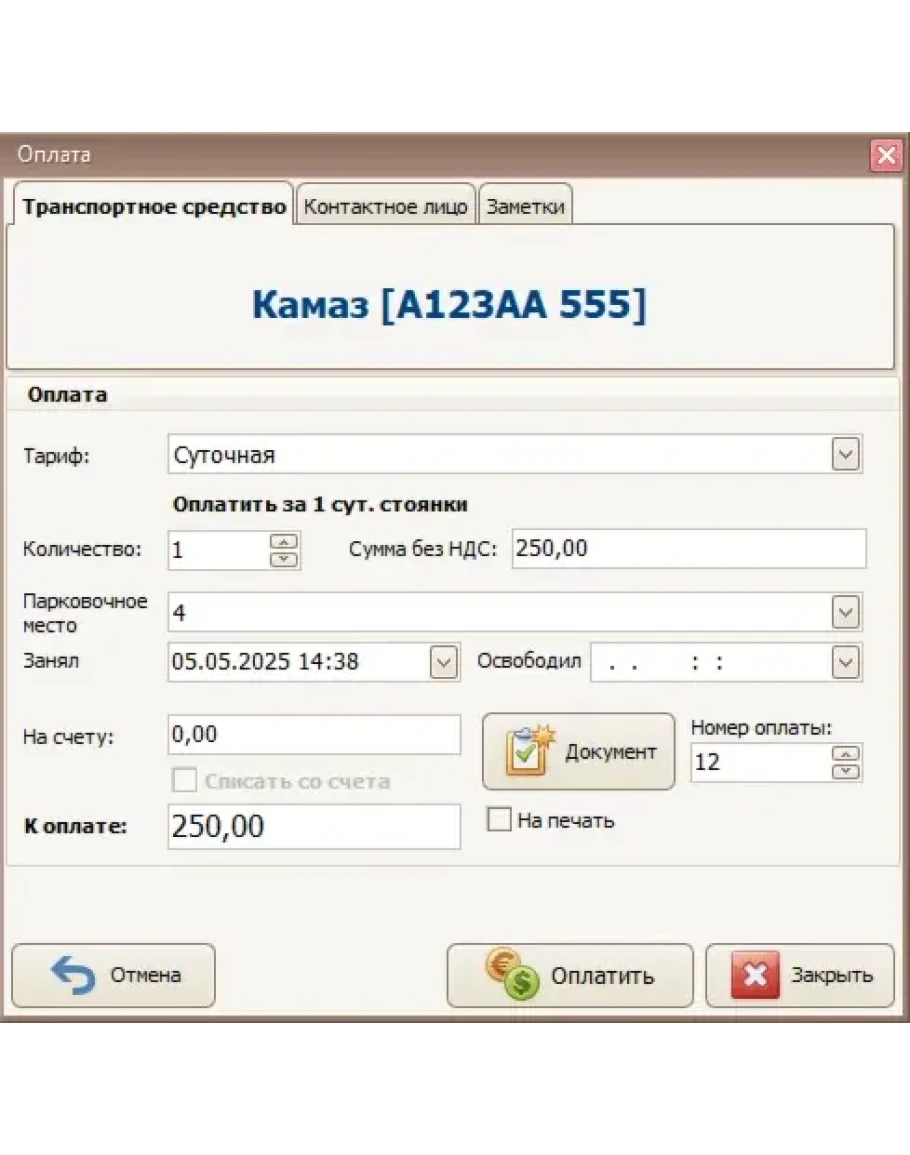The height and width of the screenshot is (1155, 910).
Task: Click the clipboard icon on Документ button
Action: click(529, 752)
